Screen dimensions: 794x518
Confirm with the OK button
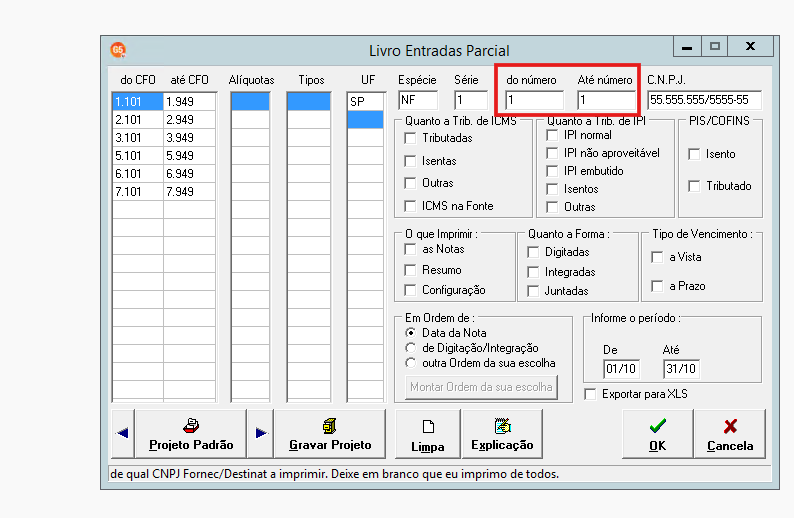657,433
